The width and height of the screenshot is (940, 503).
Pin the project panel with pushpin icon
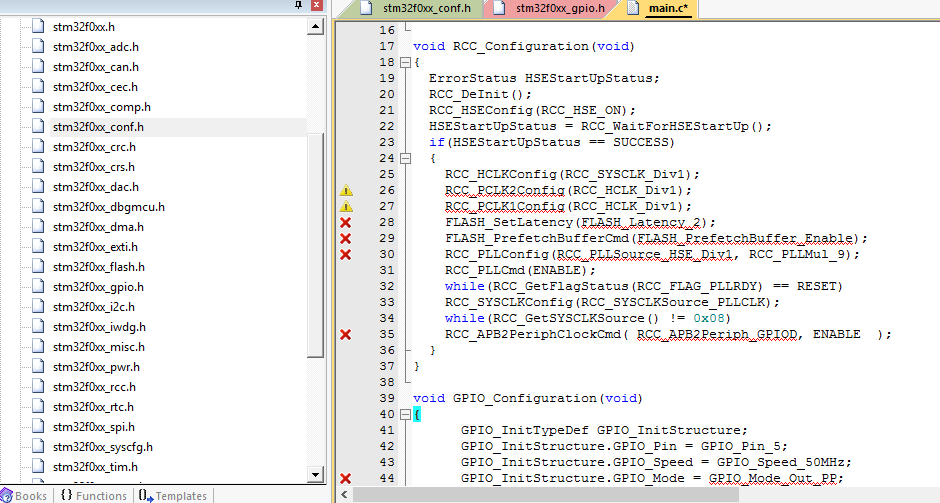pos(299,5)
